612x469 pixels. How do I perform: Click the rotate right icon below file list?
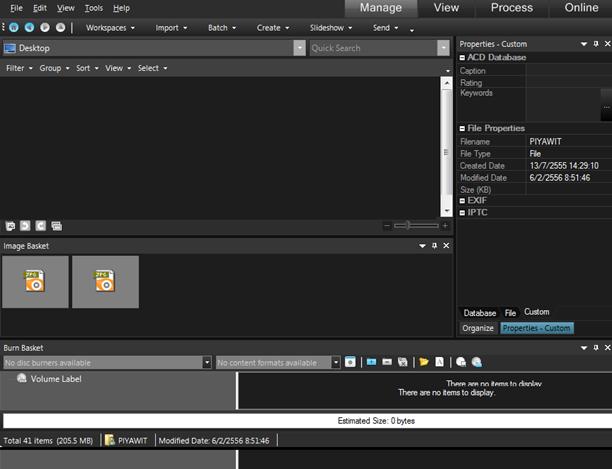click(41, 226)
